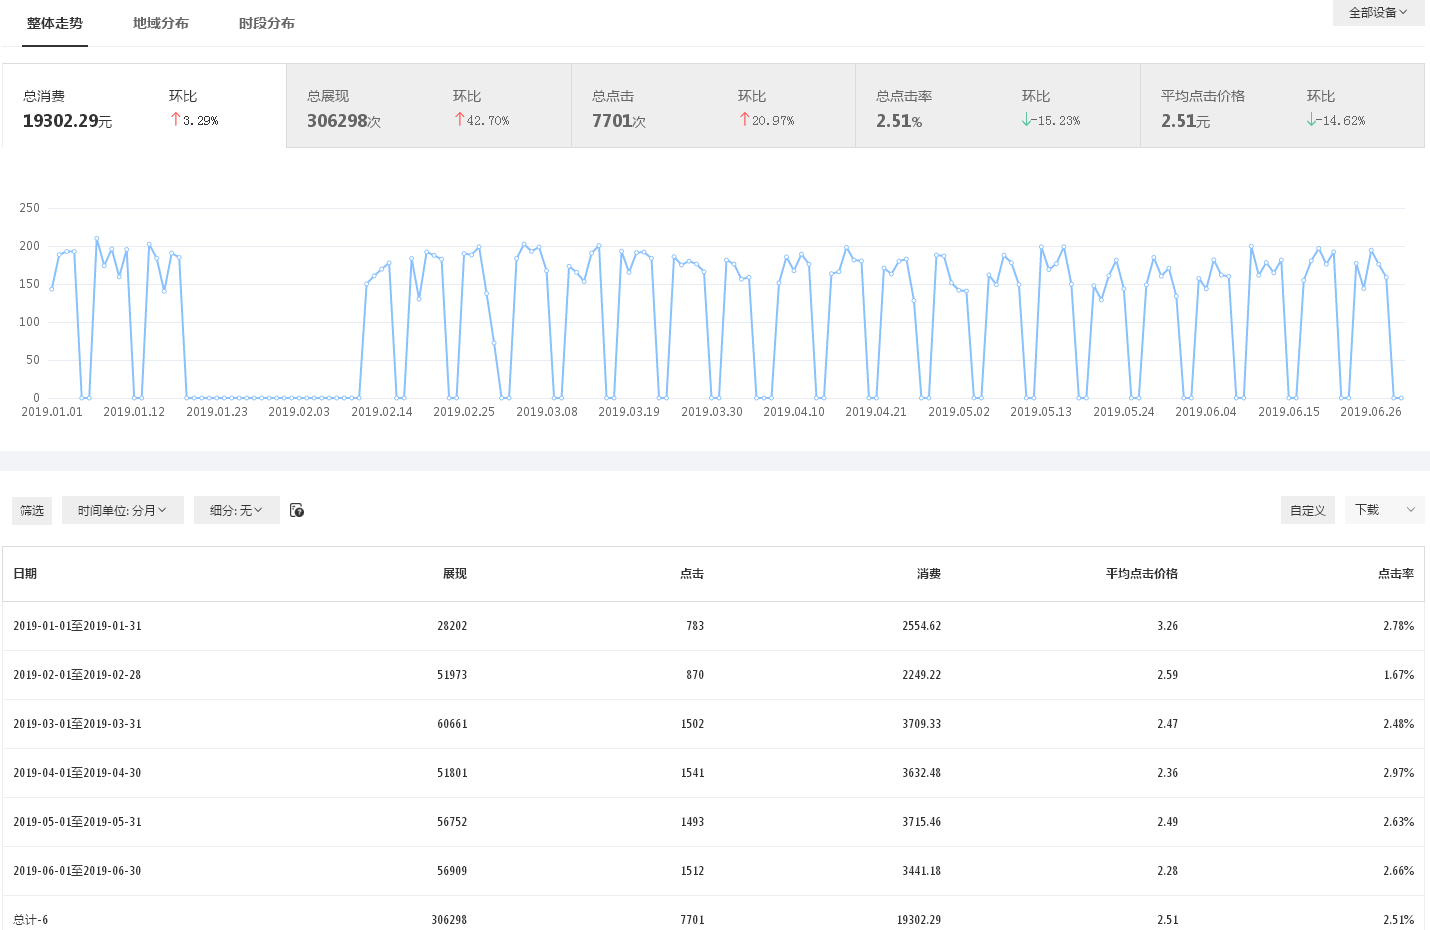1430x930 pixels.
Task: Click click-rate value 1.67%
Action: tap(1399, 675)
